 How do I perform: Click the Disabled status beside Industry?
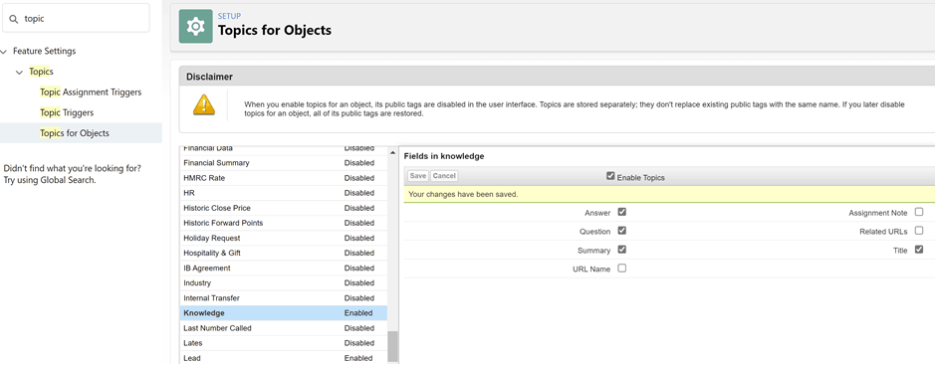(x=359, y=283)
